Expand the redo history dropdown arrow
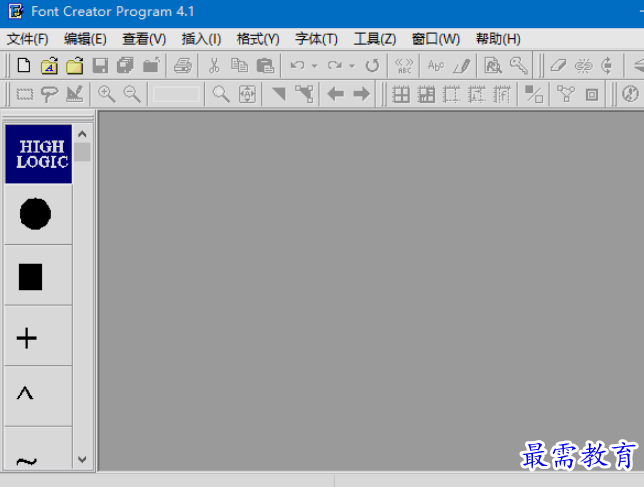The image size is (644, 487). tap(352, 66)
